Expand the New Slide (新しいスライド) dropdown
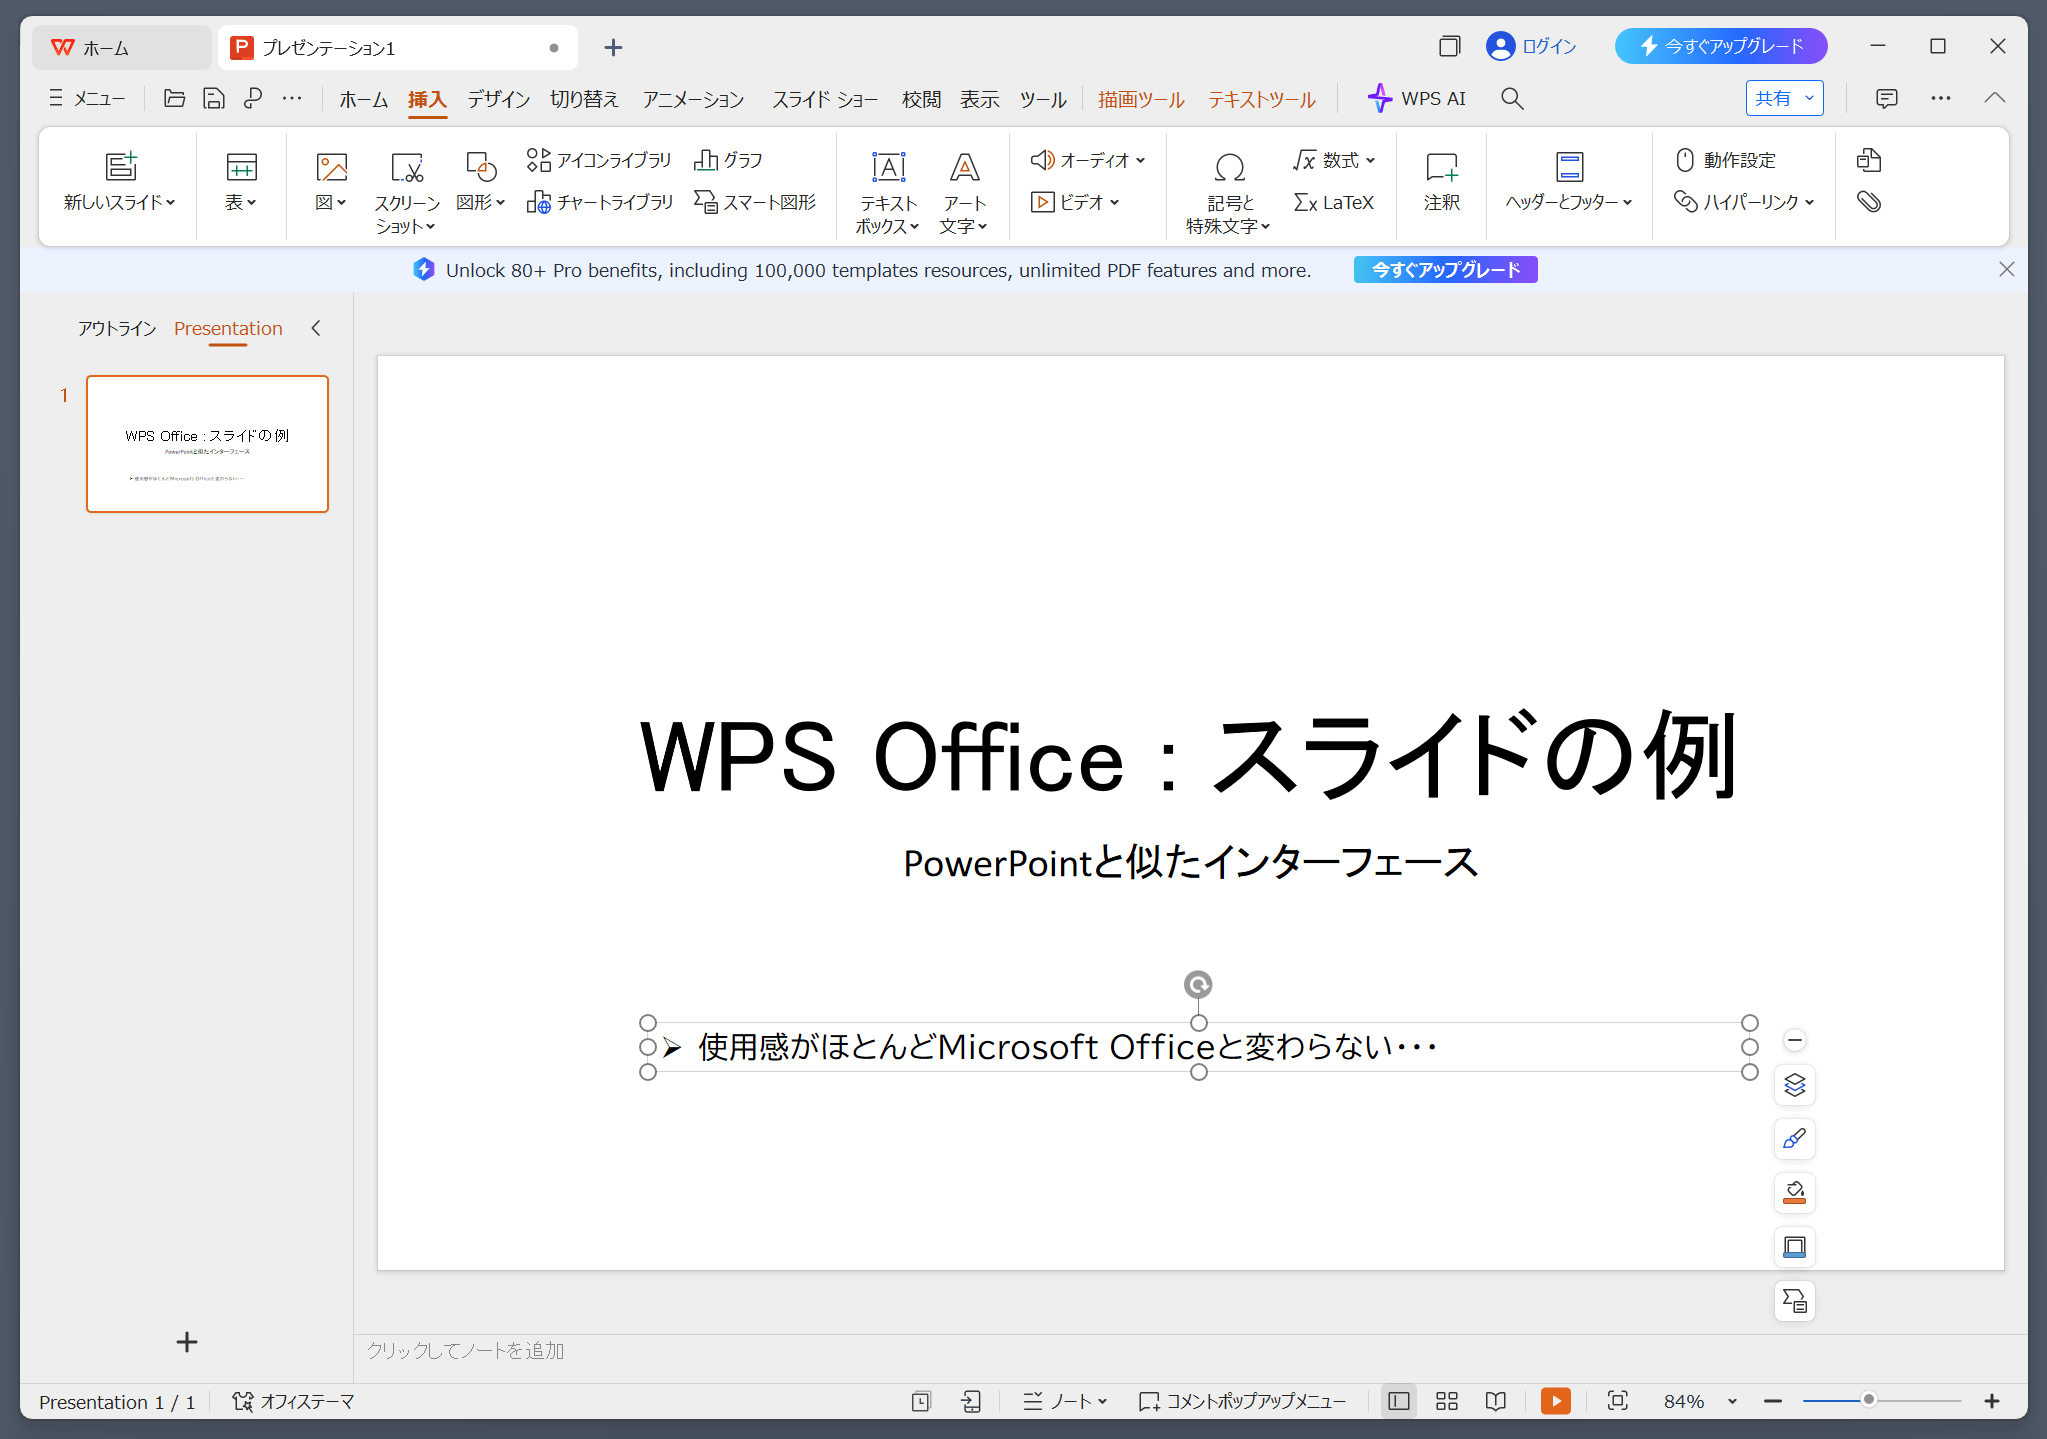The height and width of the screenshot is (1439, 2047). 171,203
